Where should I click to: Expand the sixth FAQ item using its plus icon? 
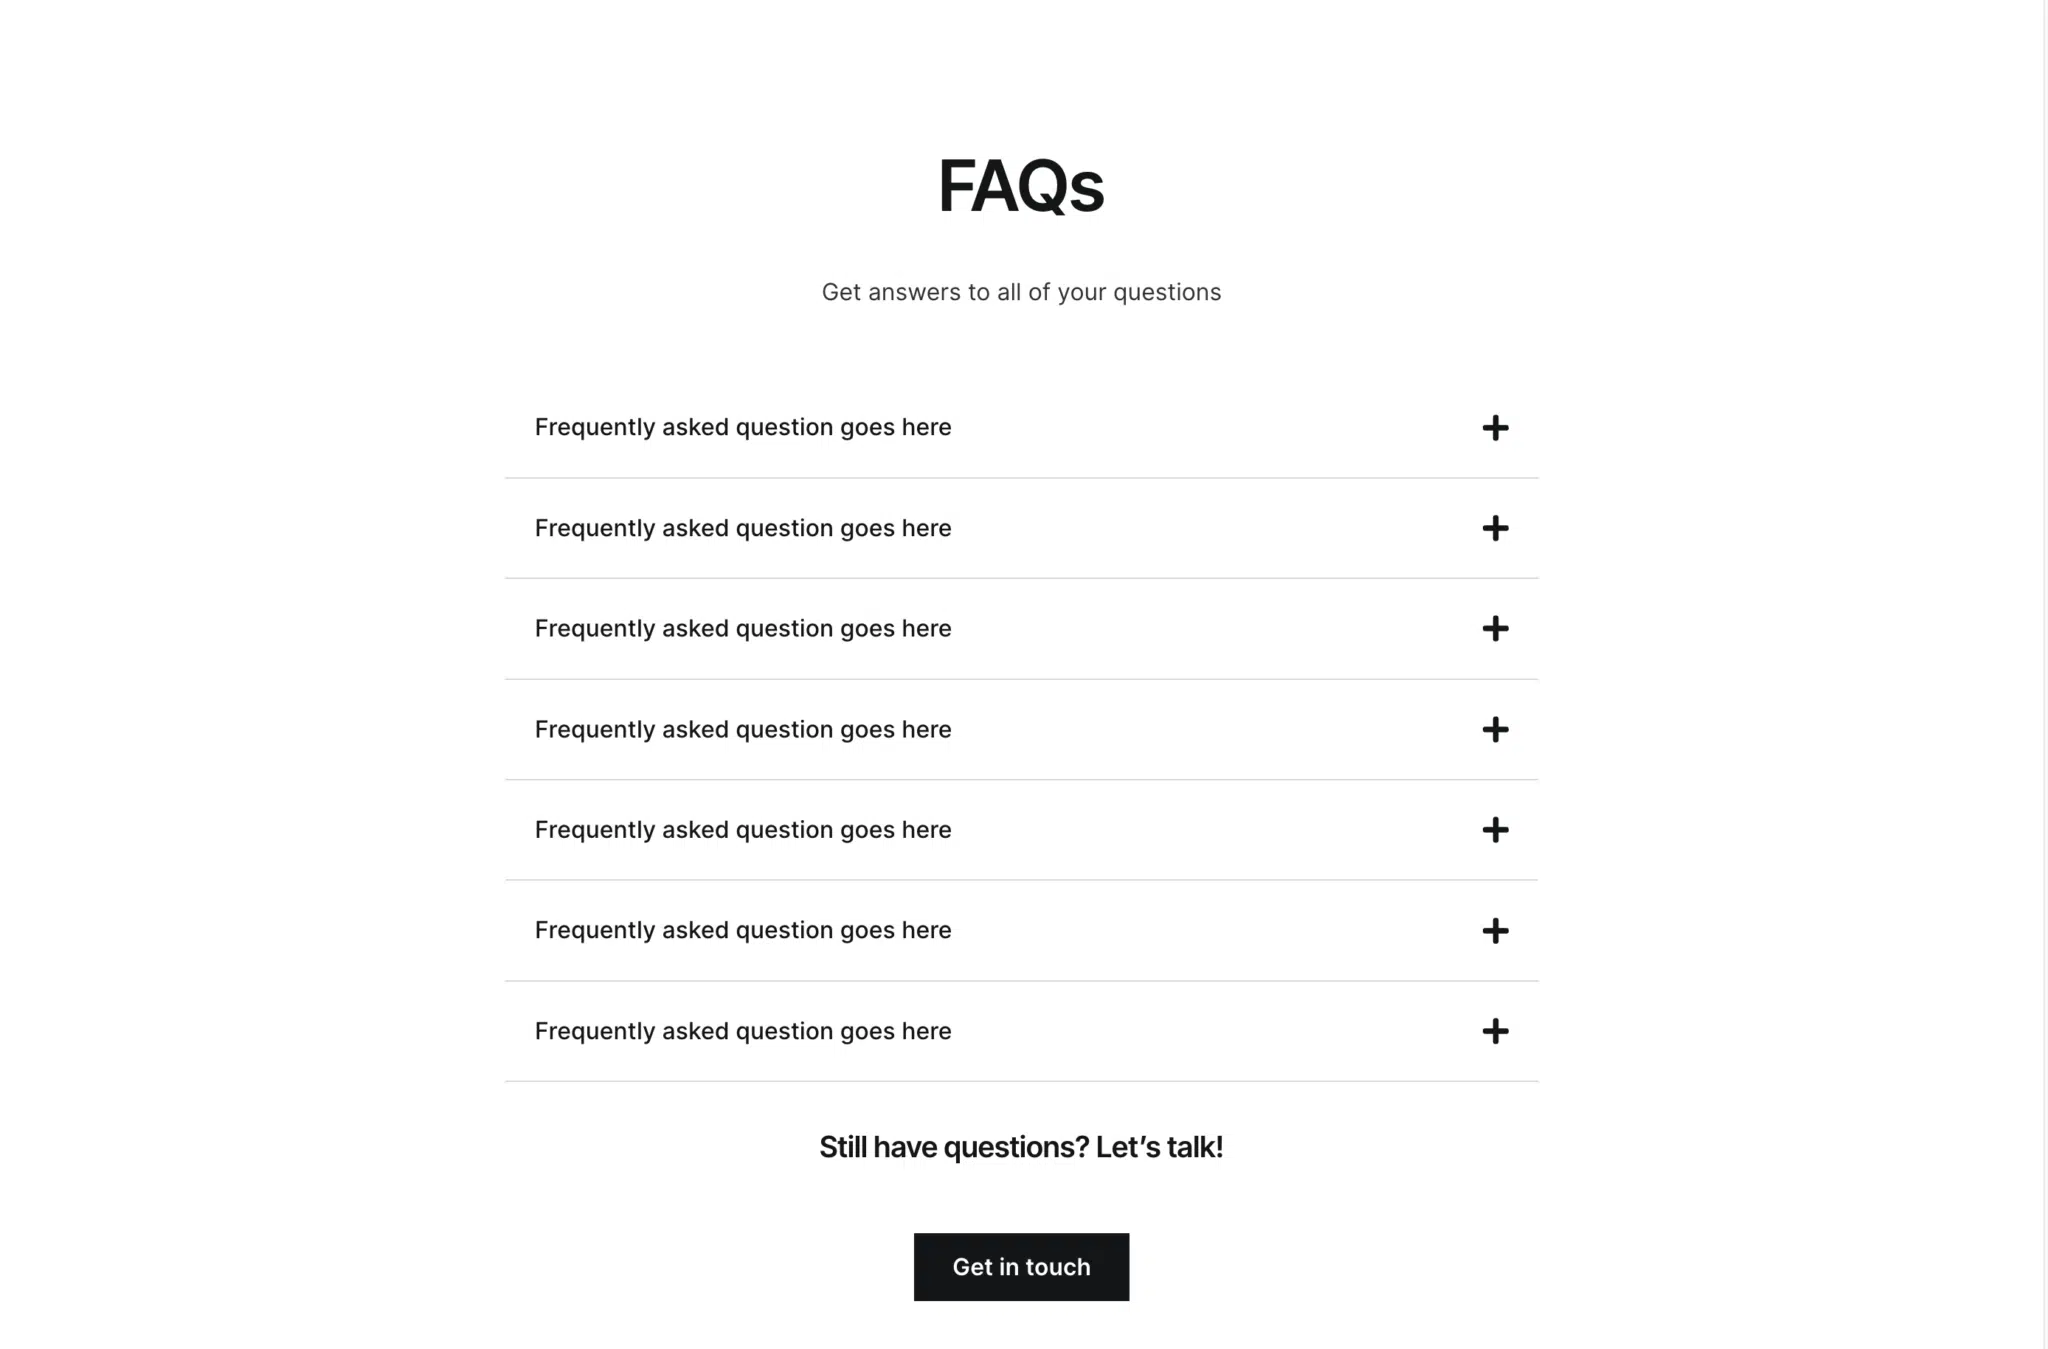pos(1496,931)
